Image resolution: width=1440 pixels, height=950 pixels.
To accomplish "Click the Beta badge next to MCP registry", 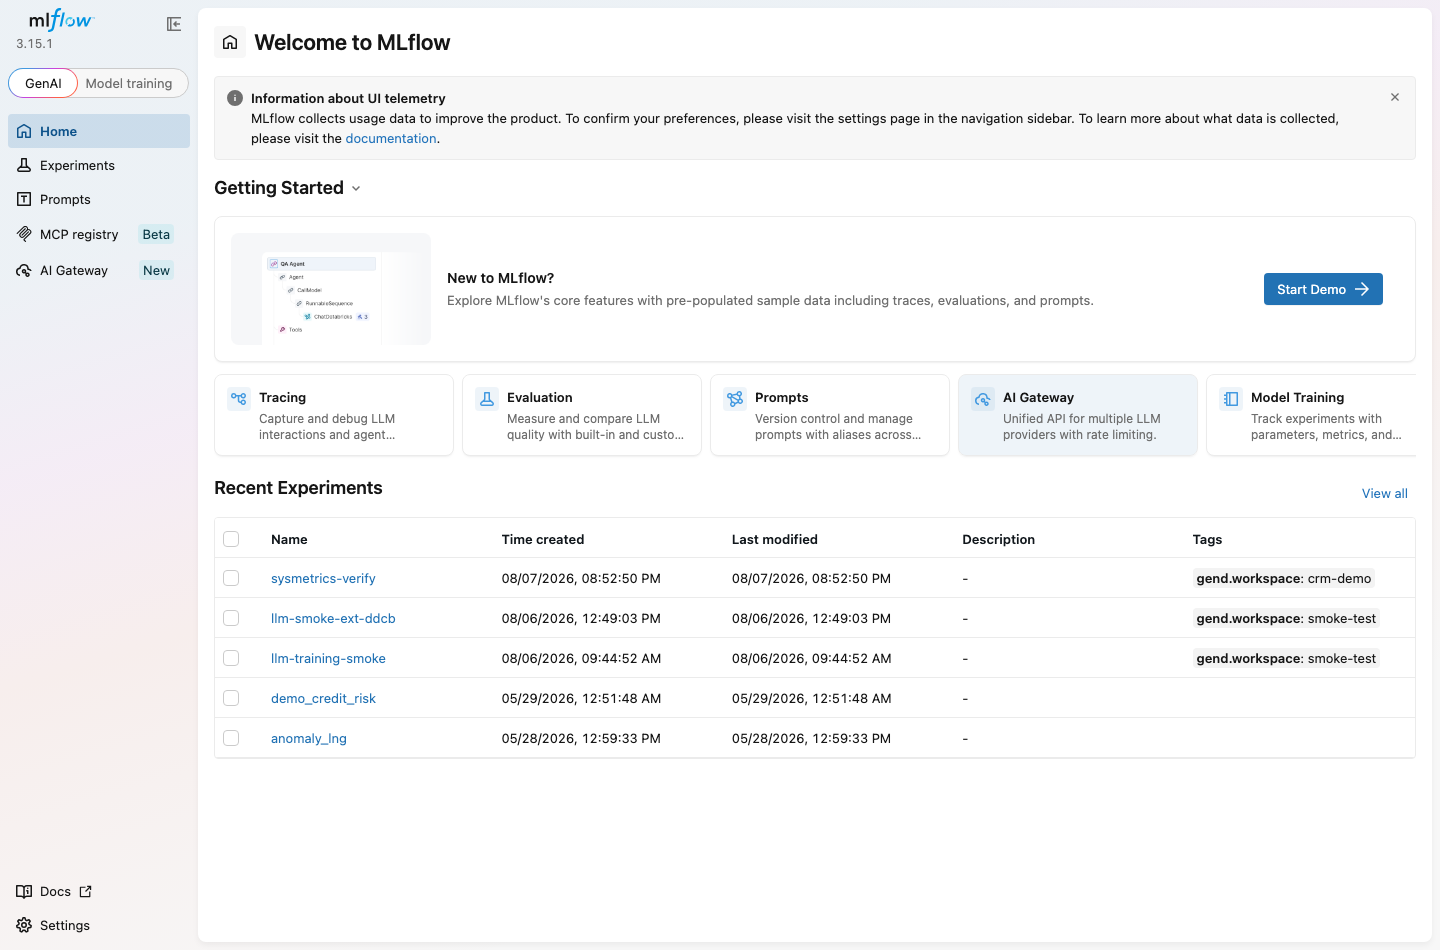I will pos(156,234).
